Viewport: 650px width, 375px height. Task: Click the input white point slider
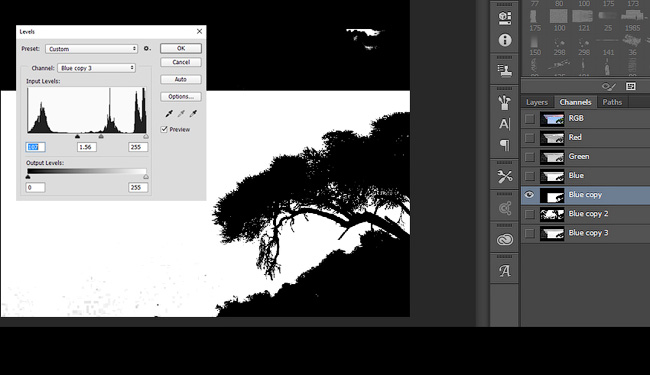[x=146, y=136]
